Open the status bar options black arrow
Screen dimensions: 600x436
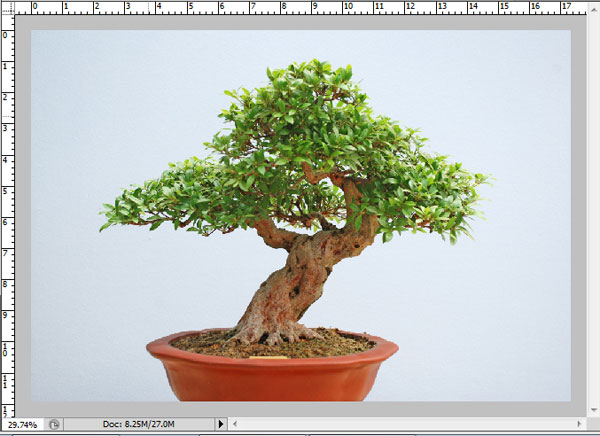tap(221, 424)
